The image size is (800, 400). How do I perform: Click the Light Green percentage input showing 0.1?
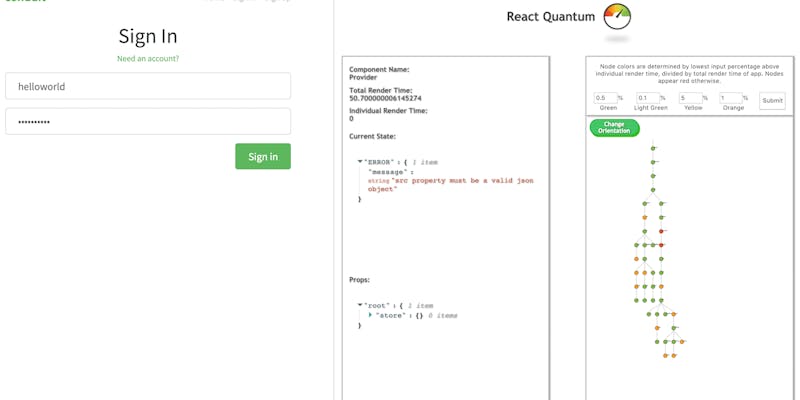[x=647, y=98]
